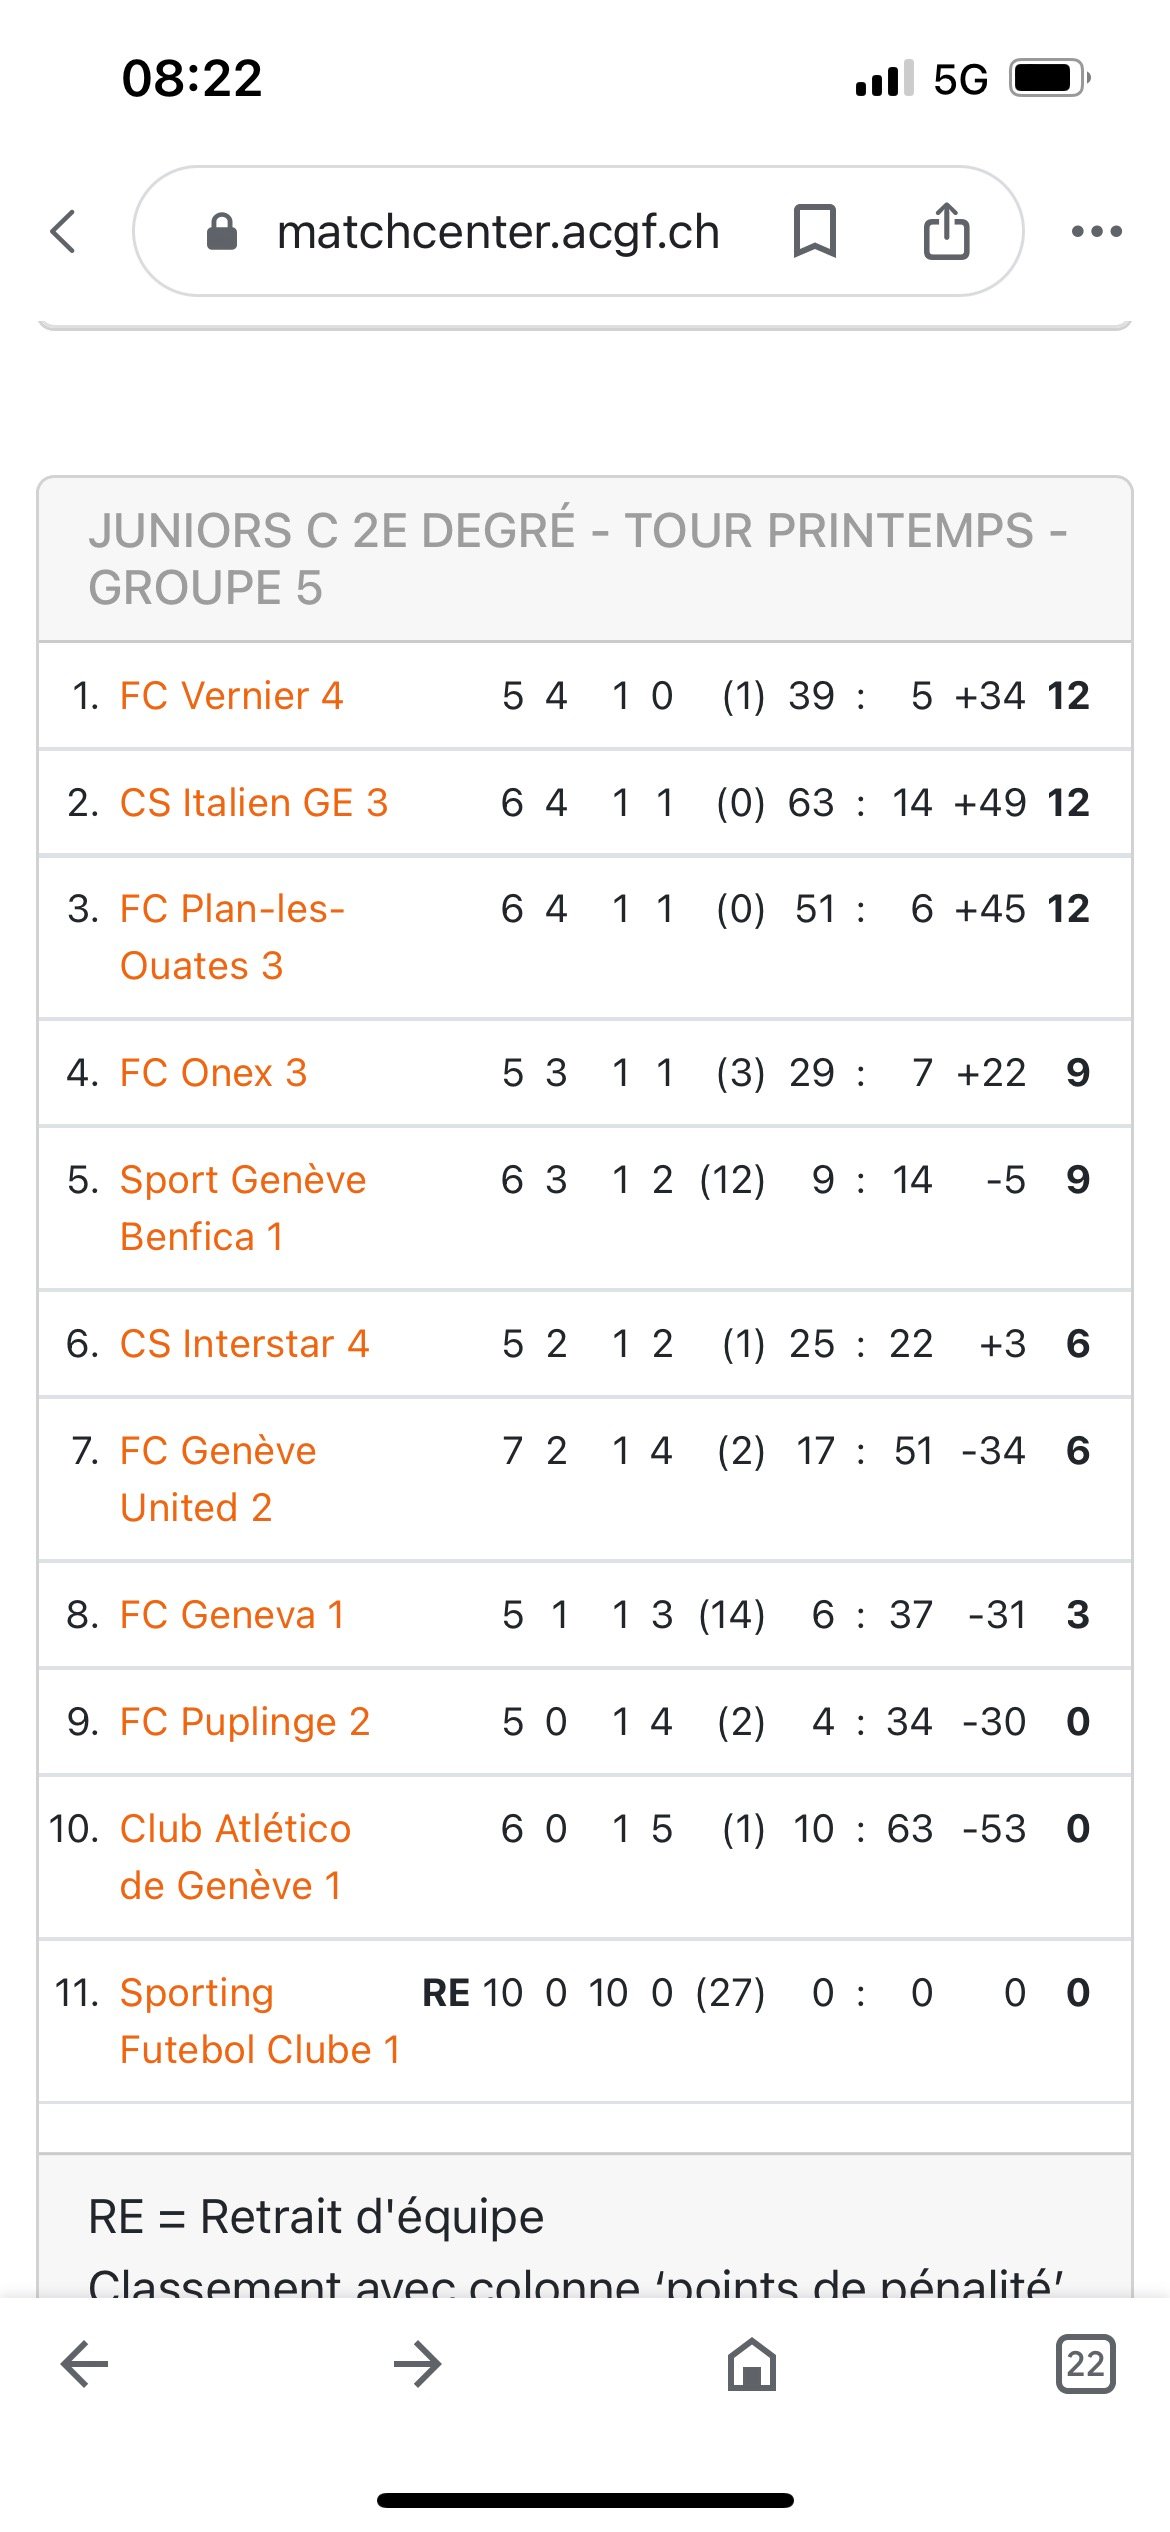View FC Genève United 2 team
Screen dimensions: 1170x2532
[218, 1479]
